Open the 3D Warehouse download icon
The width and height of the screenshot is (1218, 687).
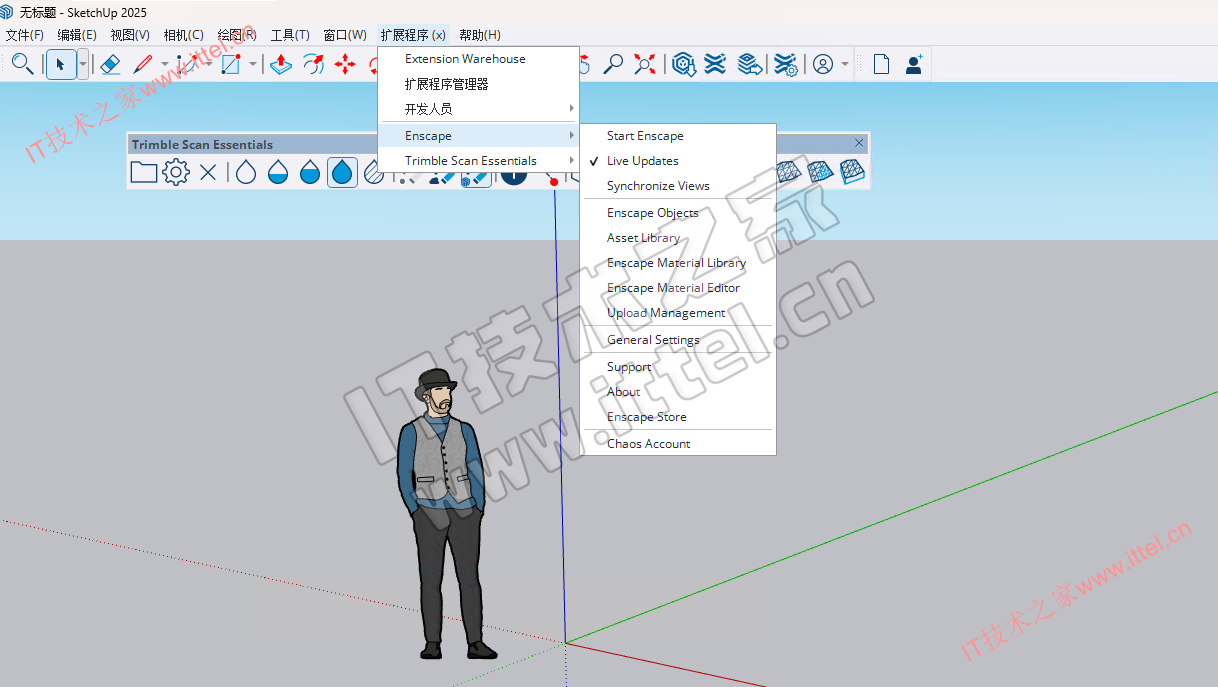pos(684,65)
